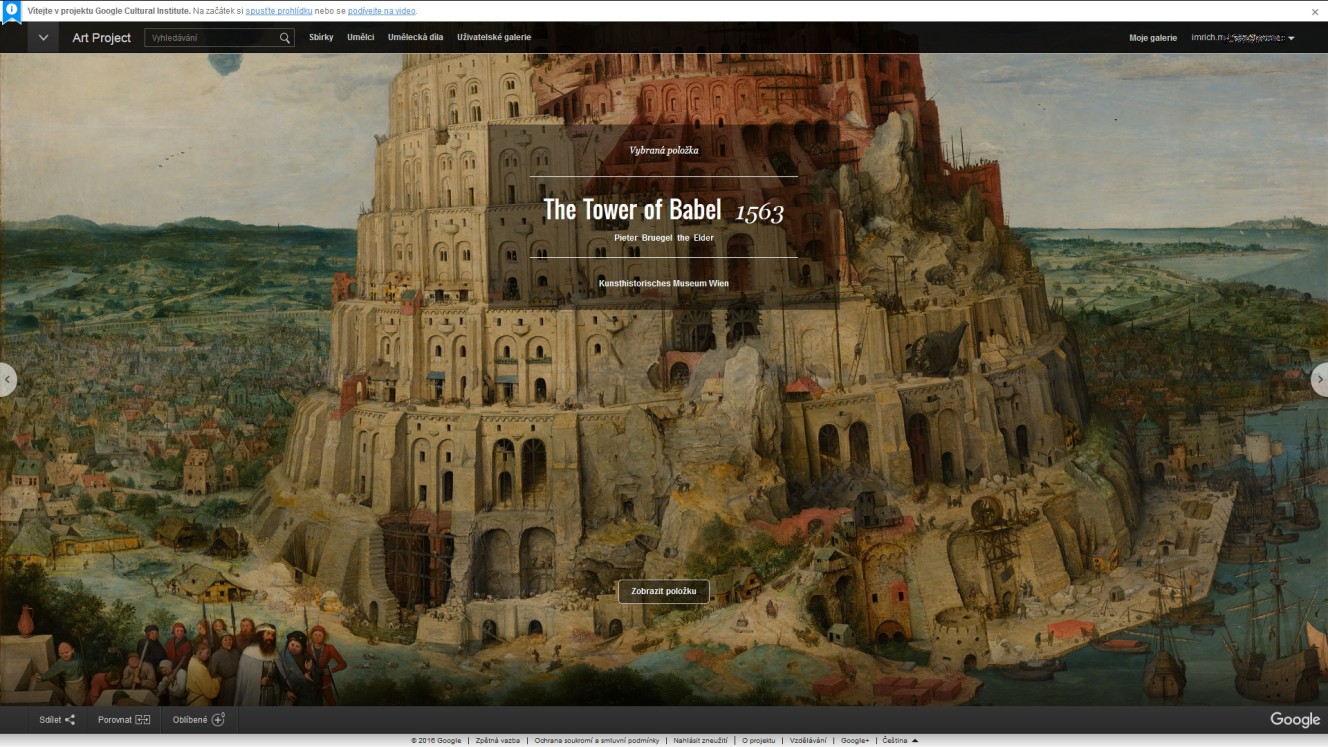Click the Porovnat compare button

pyautogui.click(x=124, y=719)
